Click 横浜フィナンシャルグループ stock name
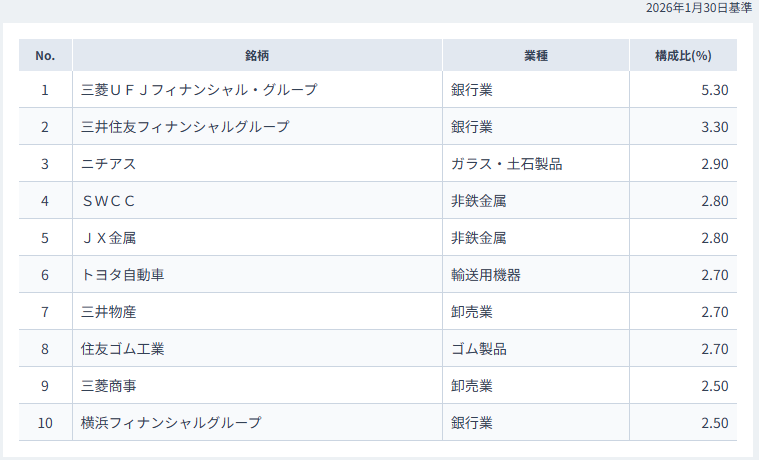The image size is (759, 460). (171, 423)
